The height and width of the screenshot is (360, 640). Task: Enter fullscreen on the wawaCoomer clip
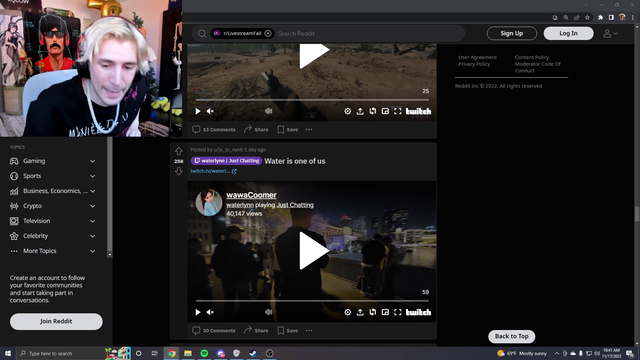[398, 312]
